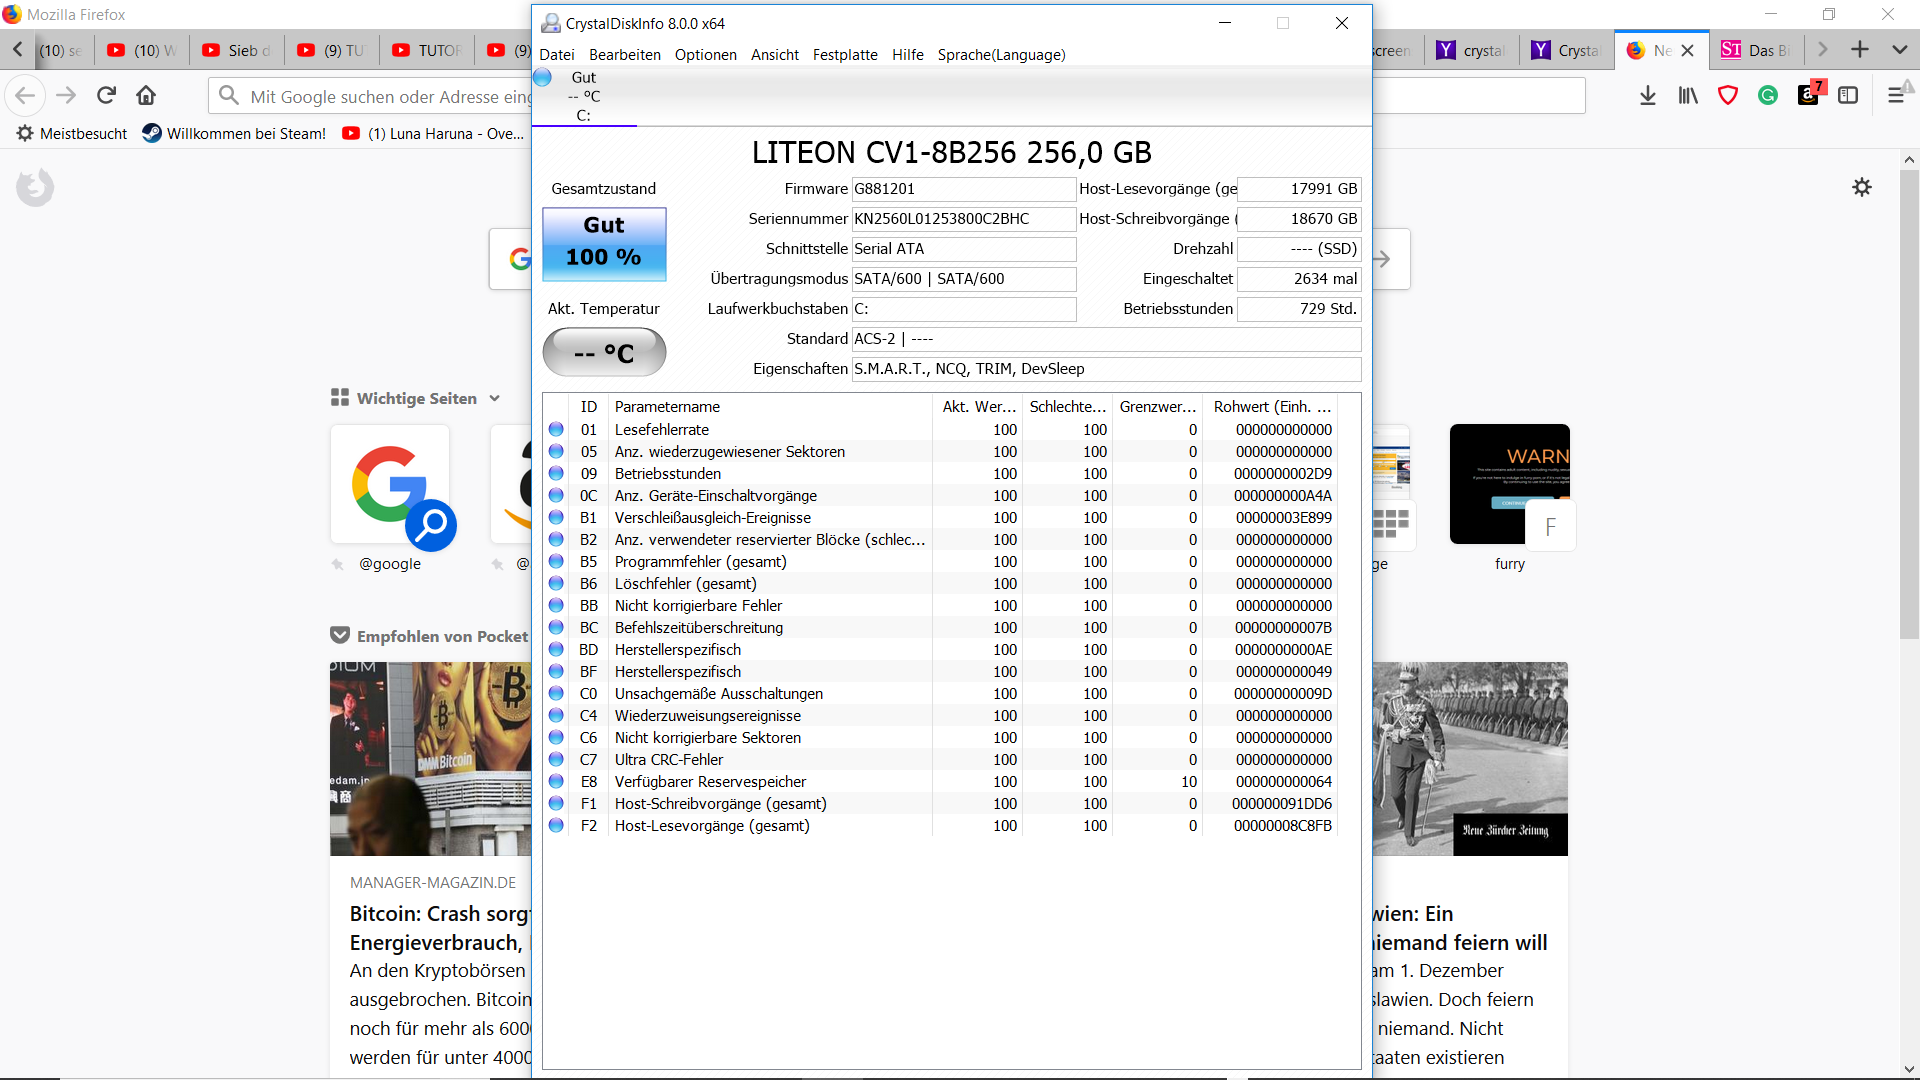1920x1080 pixels.
Task: Switch to the Crysta Yahoo tab
Action: (1566, 50)
